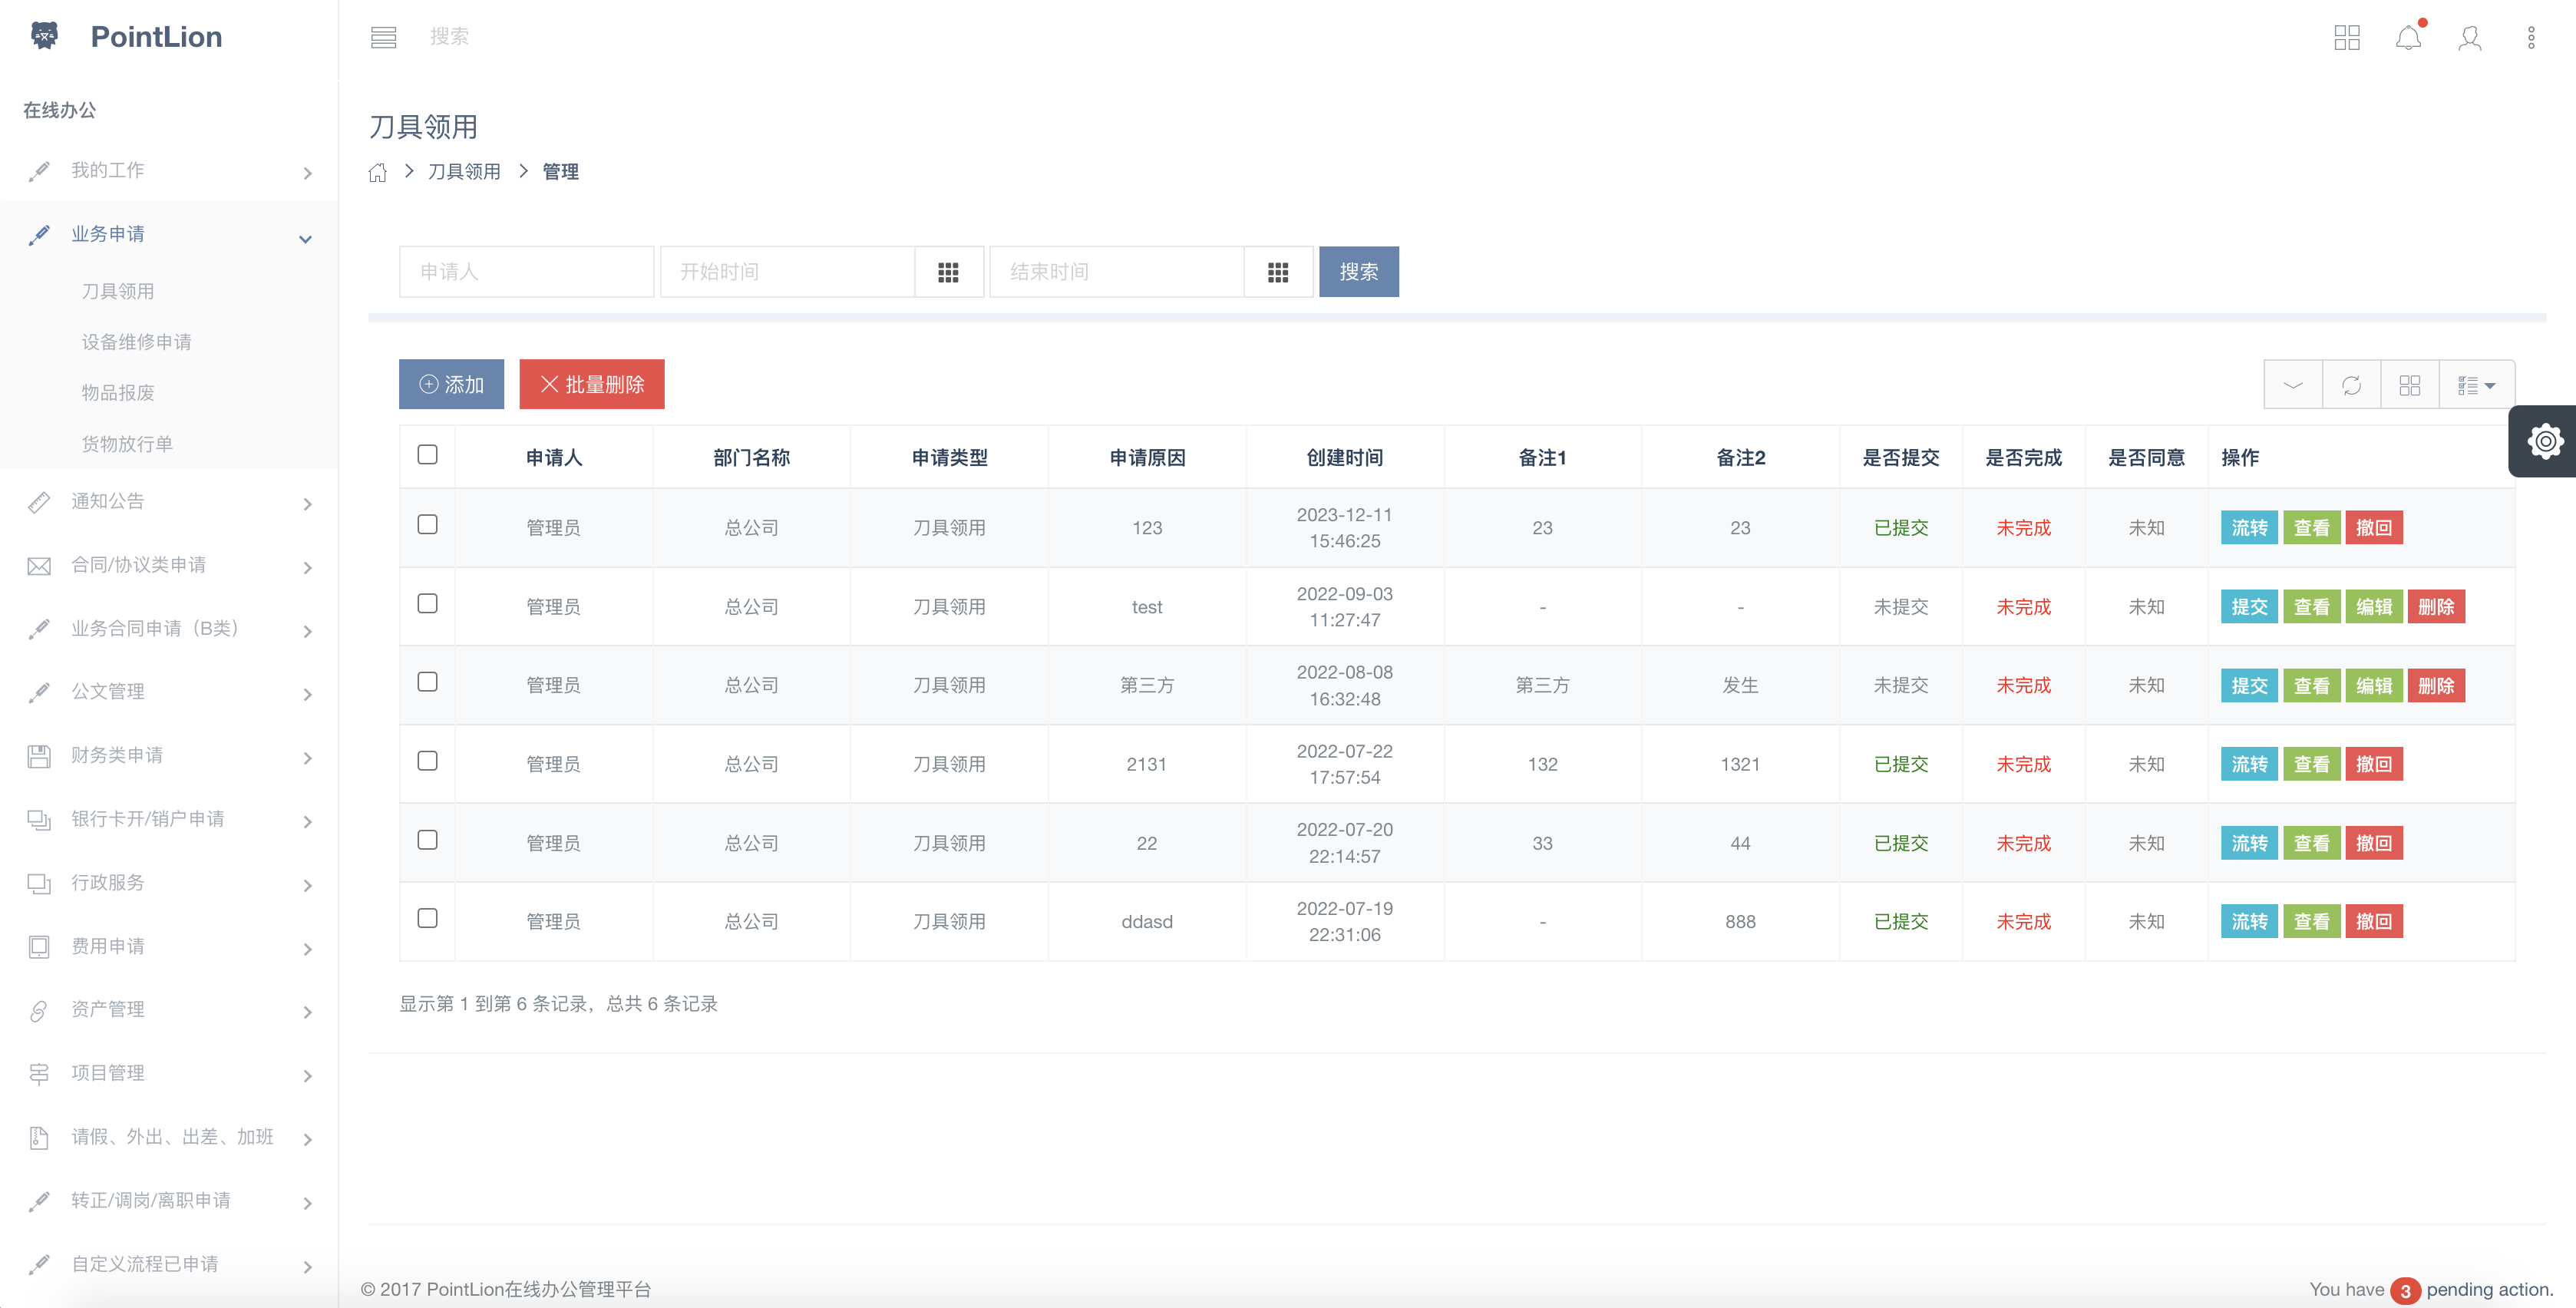Viewport: 2576px width, 1308px height.
Task: Check the row created 2023-12-11
Action: (427, 525)
